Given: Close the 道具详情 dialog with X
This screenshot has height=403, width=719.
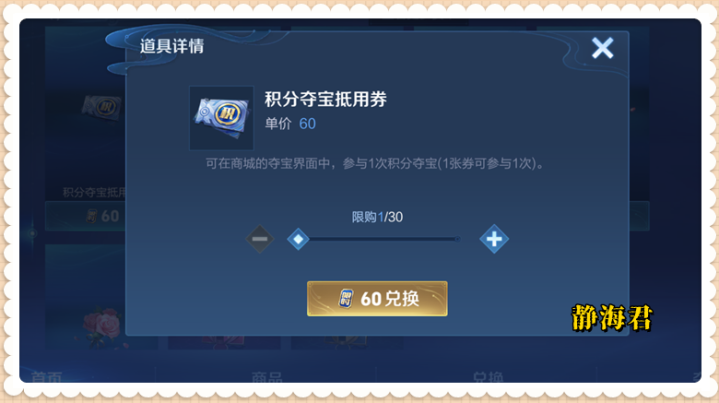Looking at the screenshot, I should [x=602, y=48].
